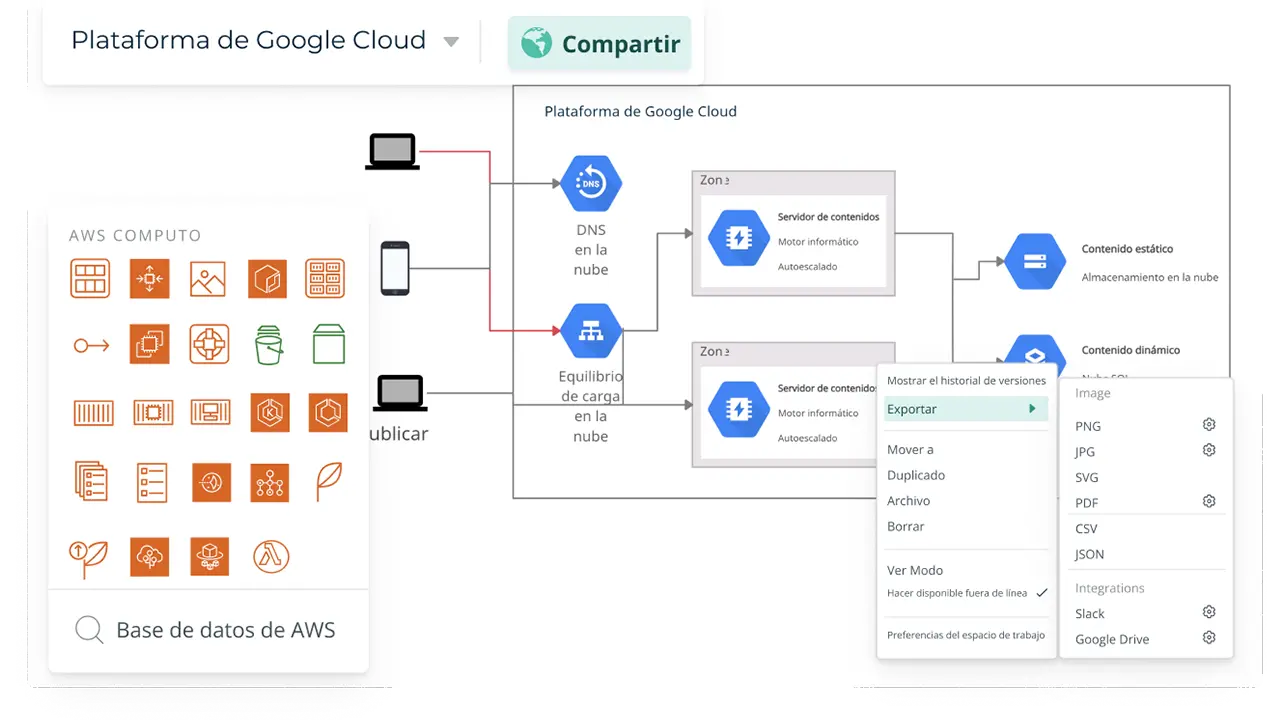
Task: Toggle Hacer disponible fuera de línea
Action: (x=967, y=593)
